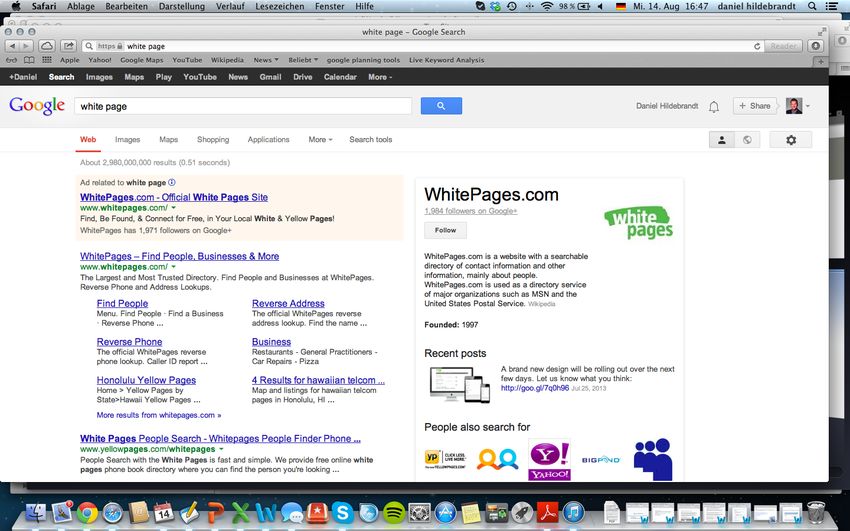Switch to personal results view

(x=722, y=140)
